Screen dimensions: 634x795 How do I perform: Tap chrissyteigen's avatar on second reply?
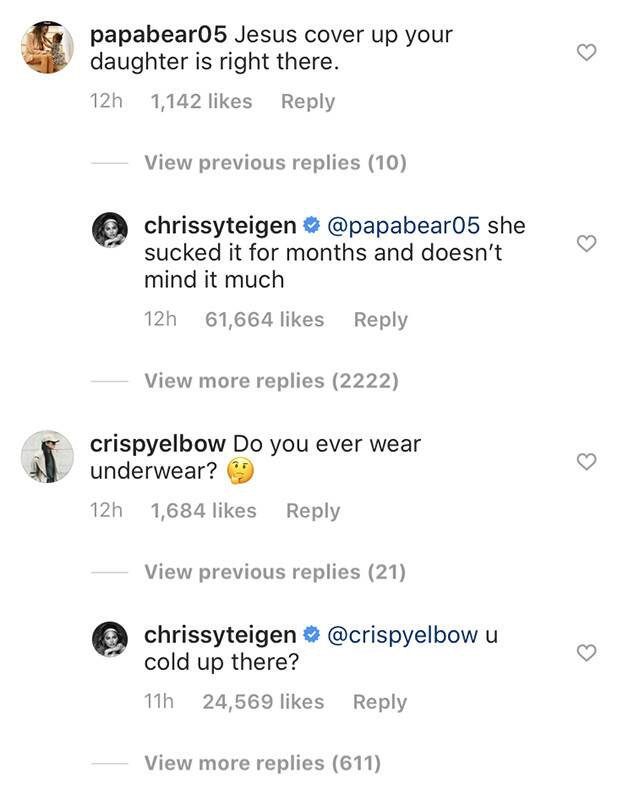coord(110,639)
